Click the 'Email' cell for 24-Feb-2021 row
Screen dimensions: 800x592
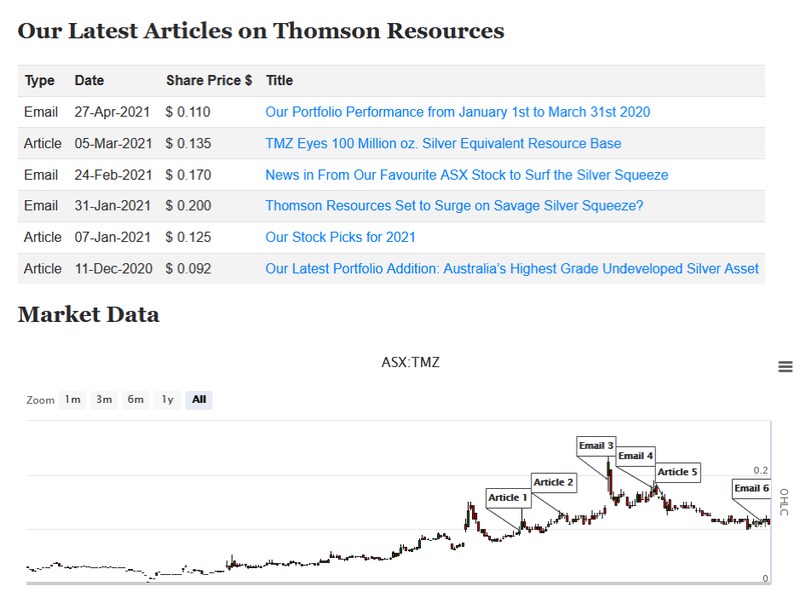pyautogui.click(x=41, y=175)
